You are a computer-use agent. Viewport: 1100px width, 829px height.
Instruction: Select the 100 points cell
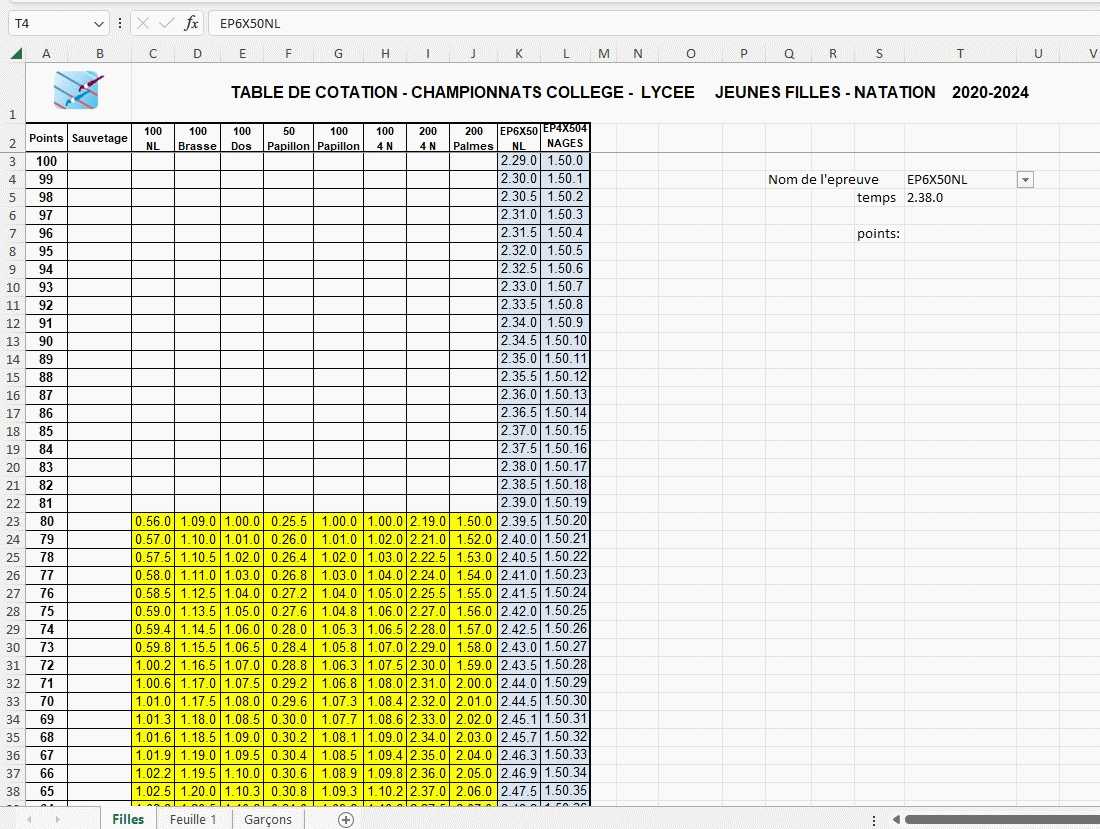(46, 161)
